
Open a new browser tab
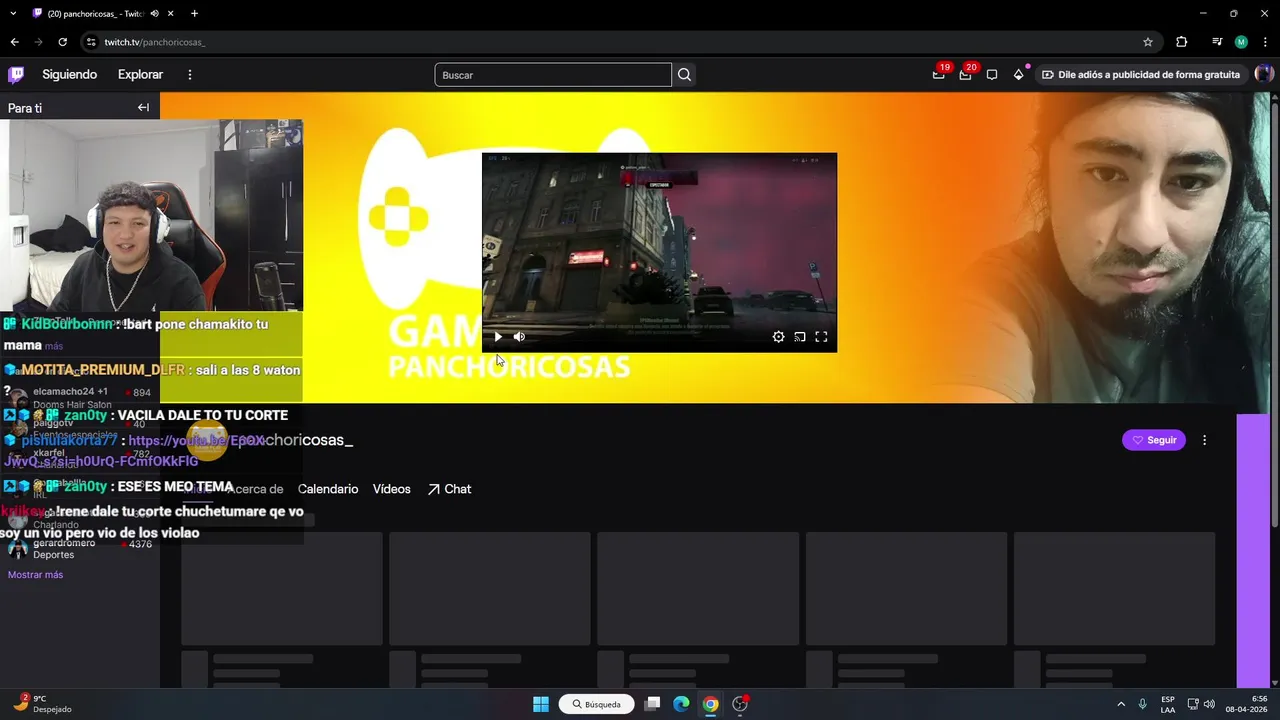point(194,14)
